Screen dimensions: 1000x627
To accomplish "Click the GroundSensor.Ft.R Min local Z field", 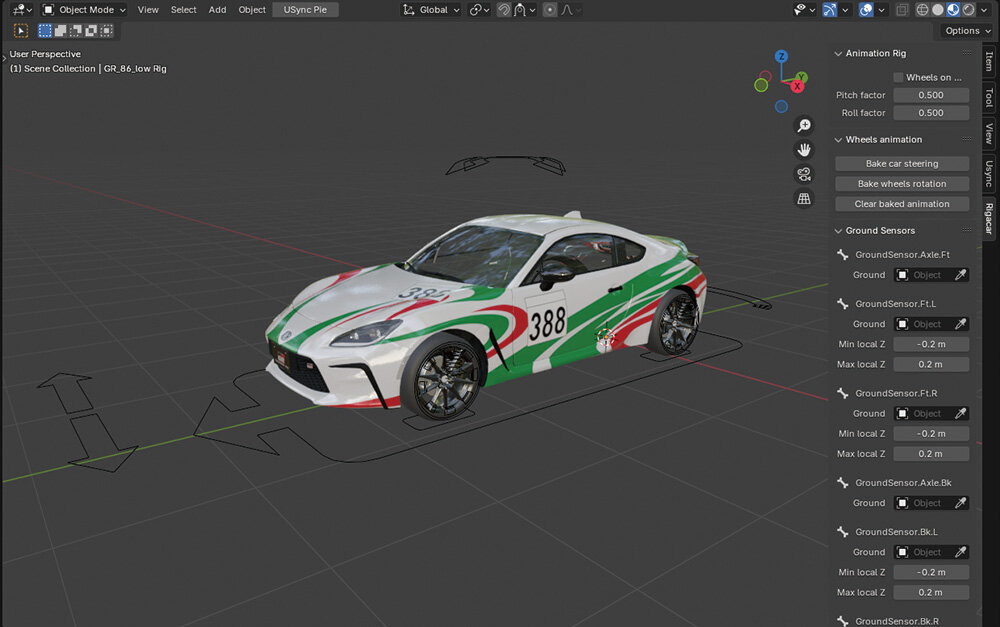I will pos(930,434).
